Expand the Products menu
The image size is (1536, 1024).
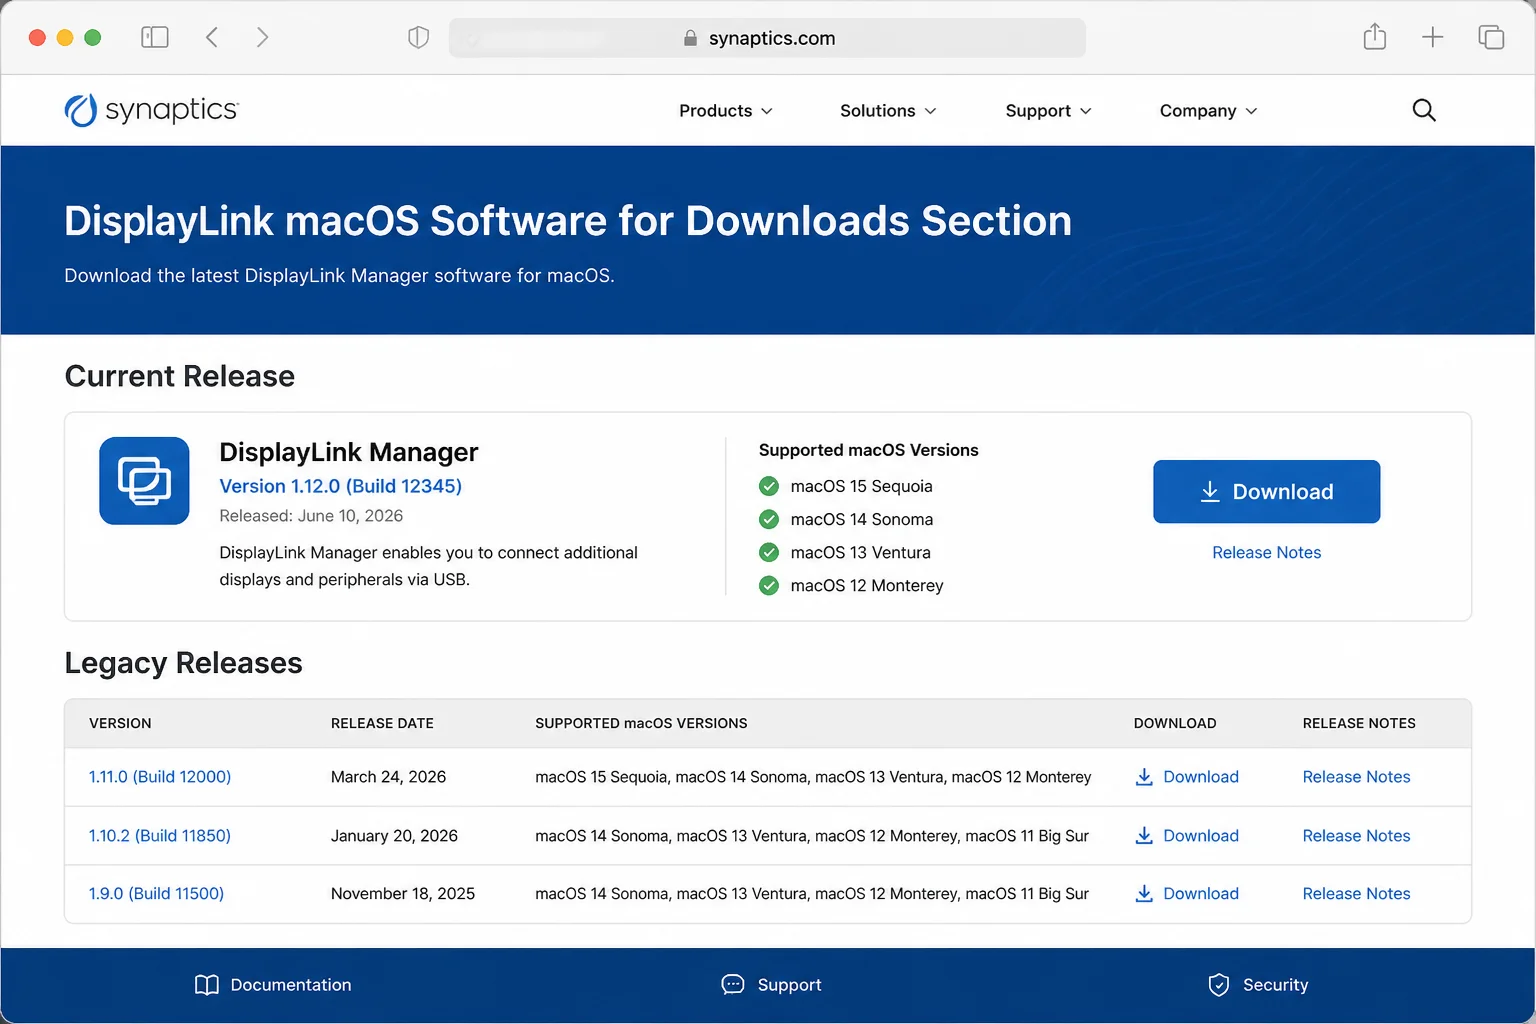point(726,111)
